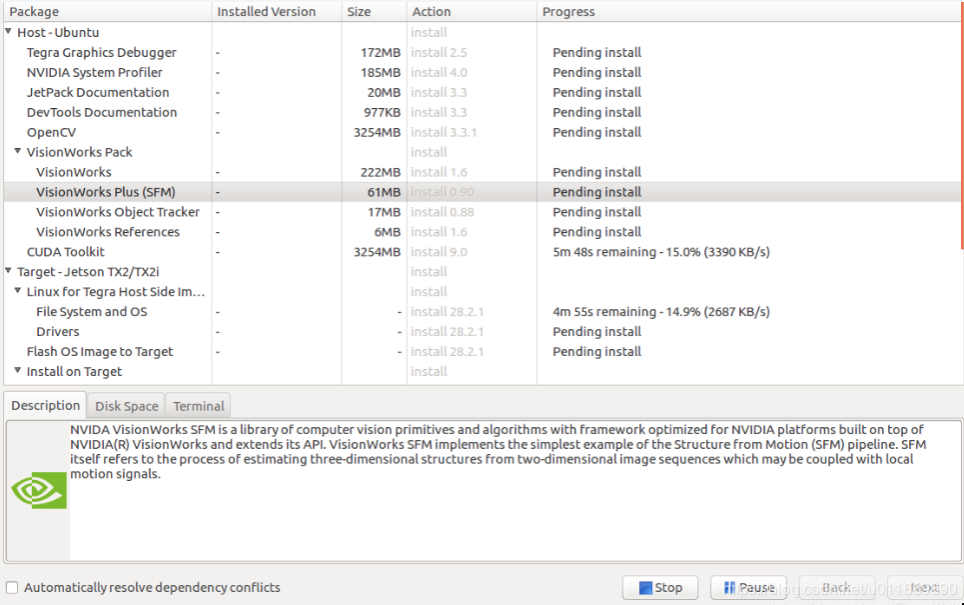The width and height of the screenshot is (964, 605).
Task: Click Pending install status for Drivers
Action: tap(597, 332)
